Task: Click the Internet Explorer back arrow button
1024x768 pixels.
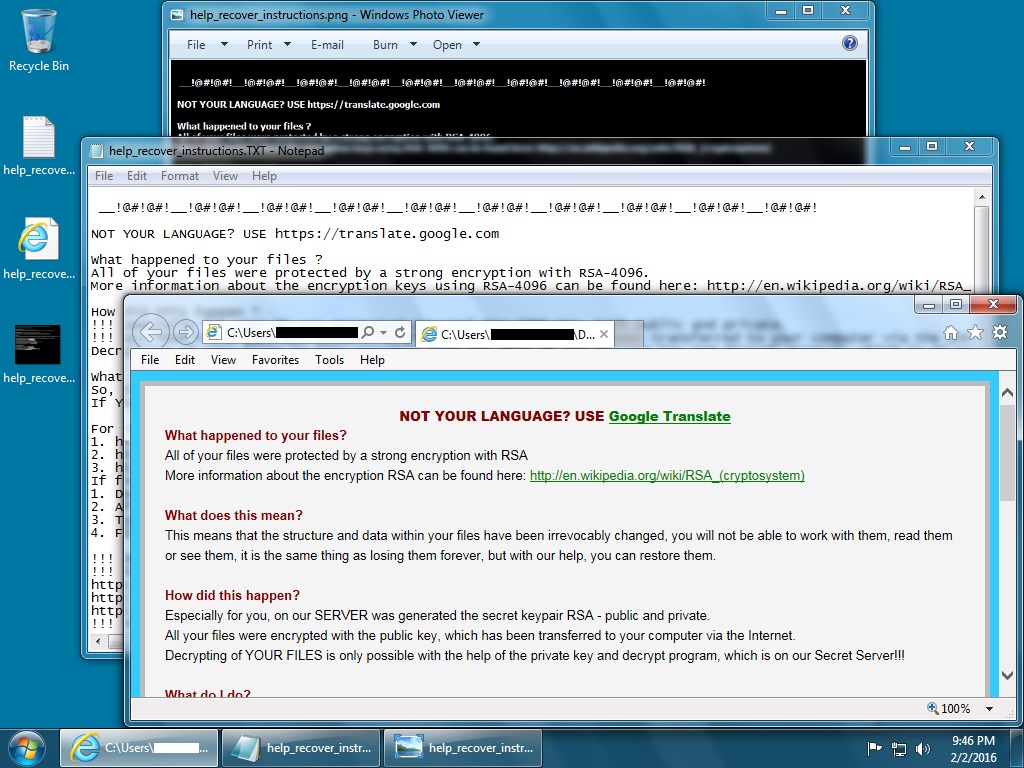Action: [x=151, y=332]
